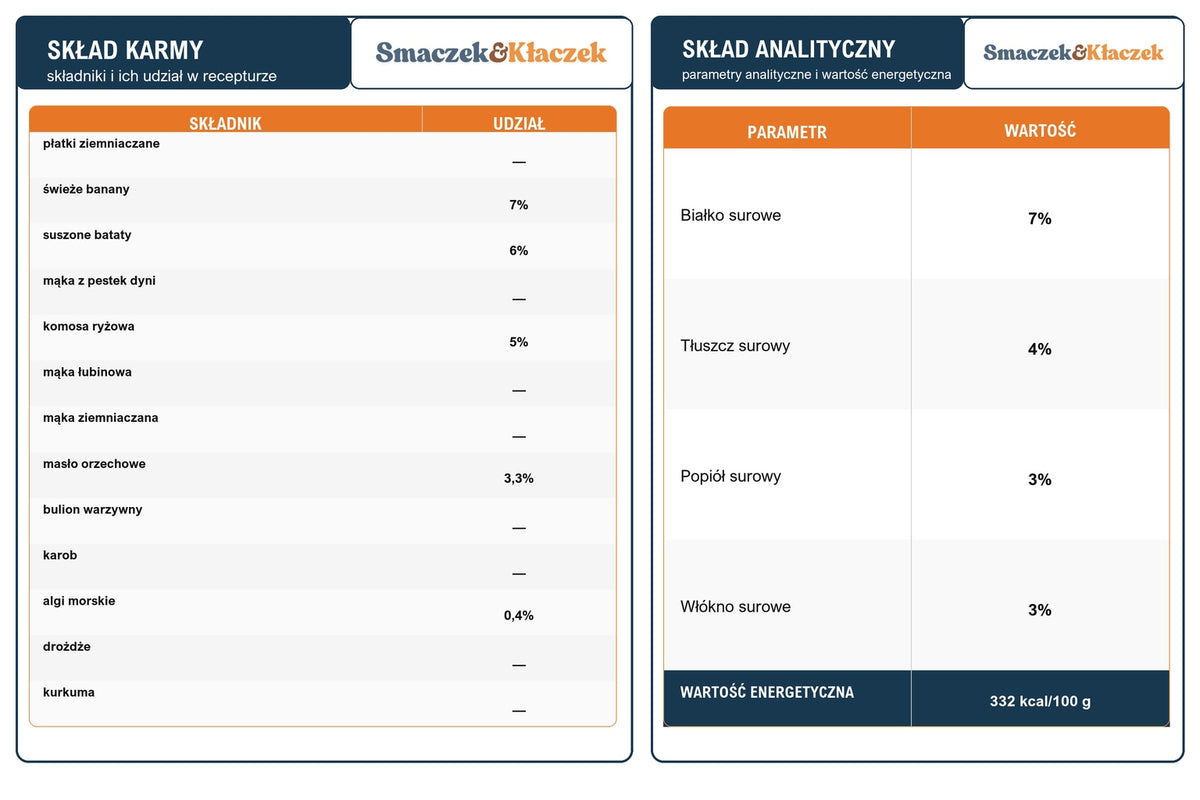
Task: Select the "komosa ryżowa" ingredient
Action: point(89,327)
